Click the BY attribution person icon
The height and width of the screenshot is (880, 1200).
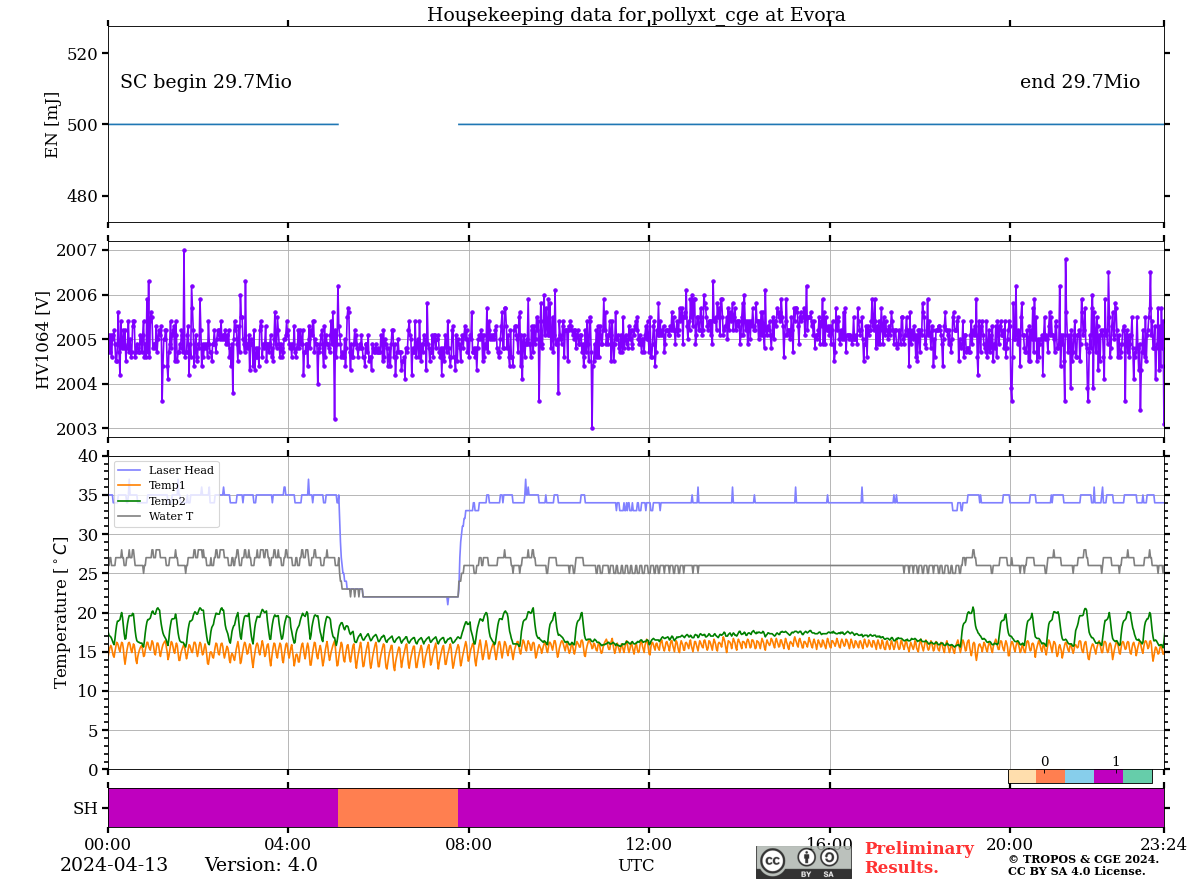click(806, 857)
